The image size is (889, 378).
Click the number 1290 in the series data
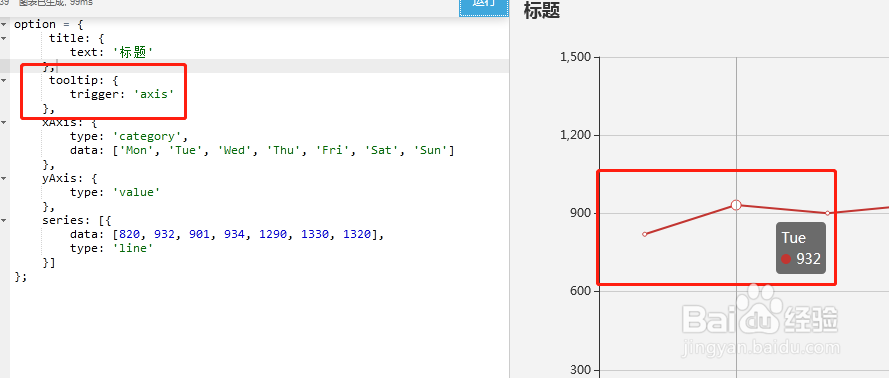pyautogui.click(x=273, y=235)
